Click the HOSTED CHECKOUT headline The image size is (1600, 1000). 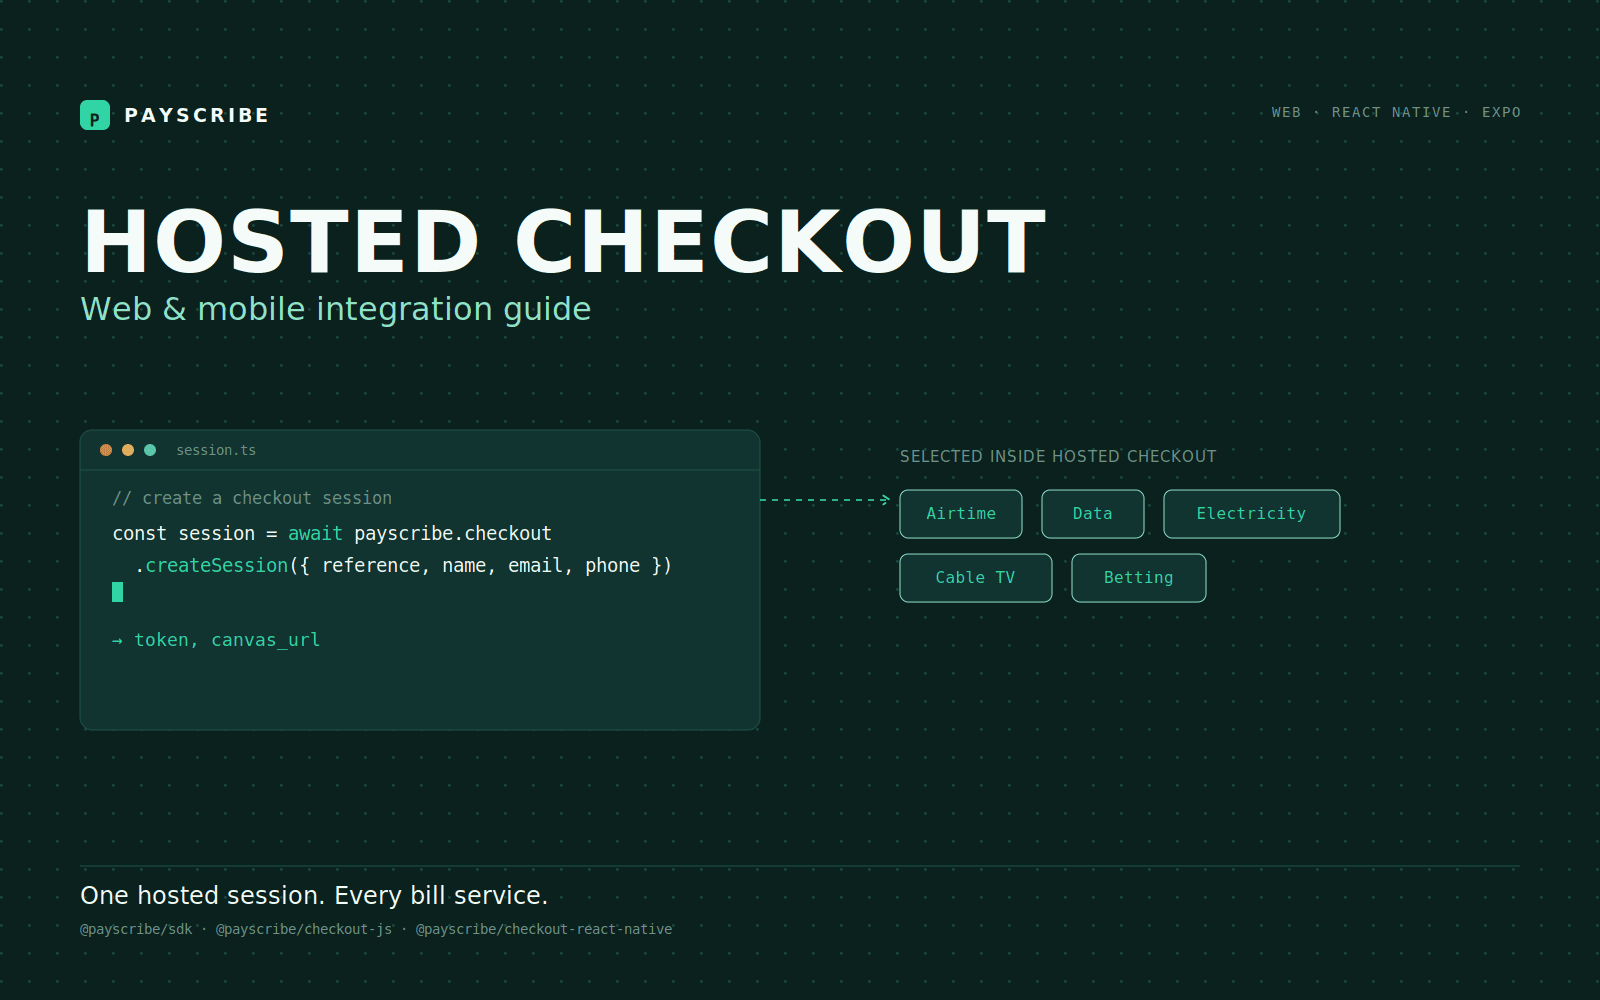pos(564,241)
